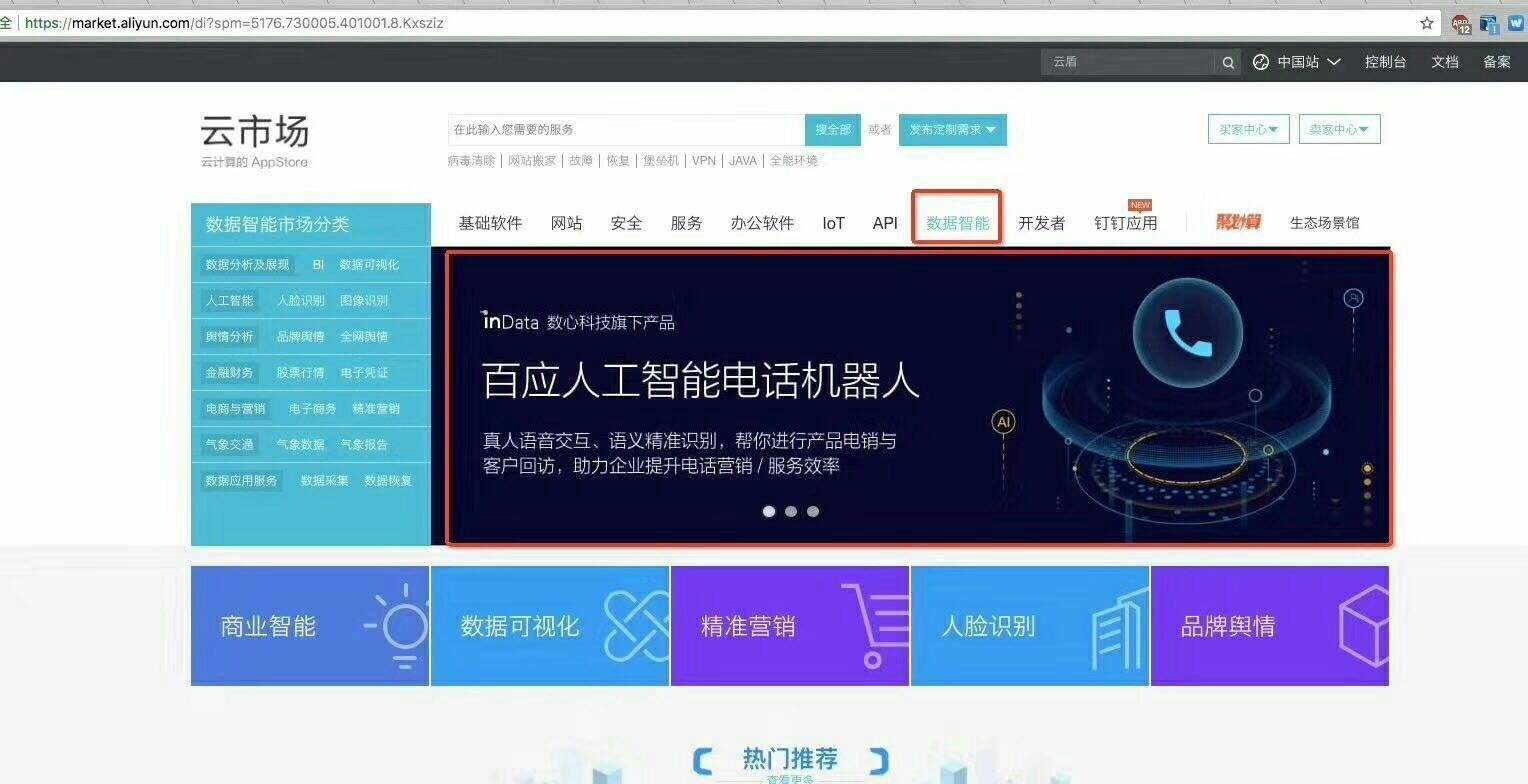1528x784 pixels.
Task: Click the 人工智能 category
Action: point(229,301)
